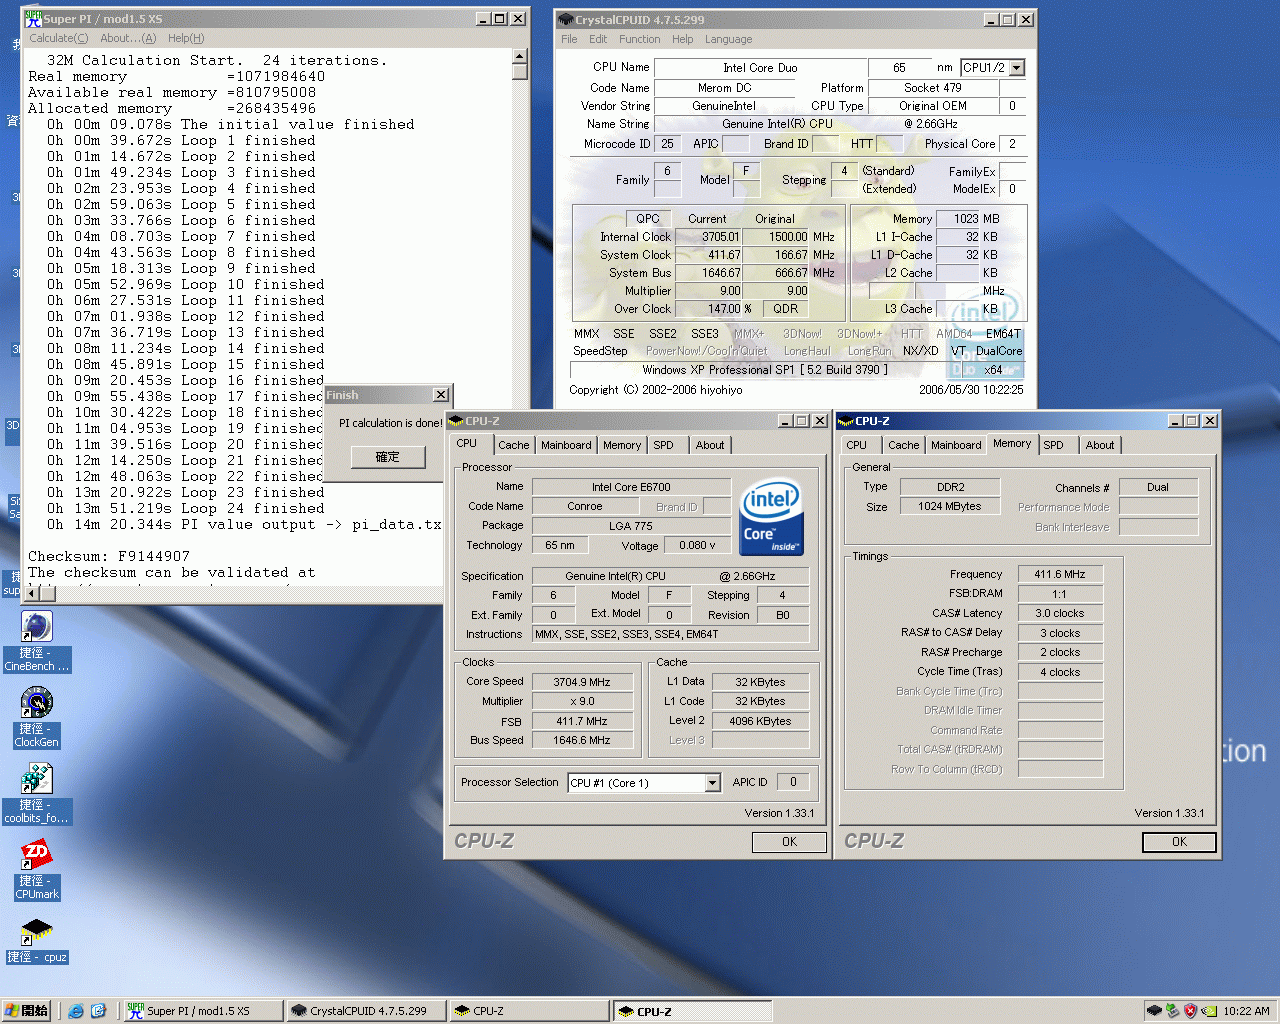Viewport: 1280px width, 1024px height.
Task: Open the CineBench desktop shortcut
Action: pyautogui.click(x=36, y=625)
